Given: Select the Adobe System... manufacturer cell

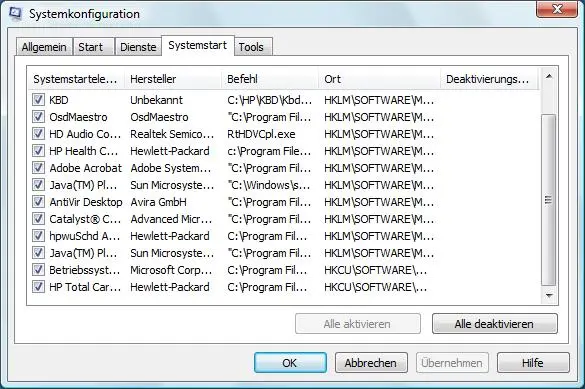Looking at the screenshot, I should pos(171,168).
